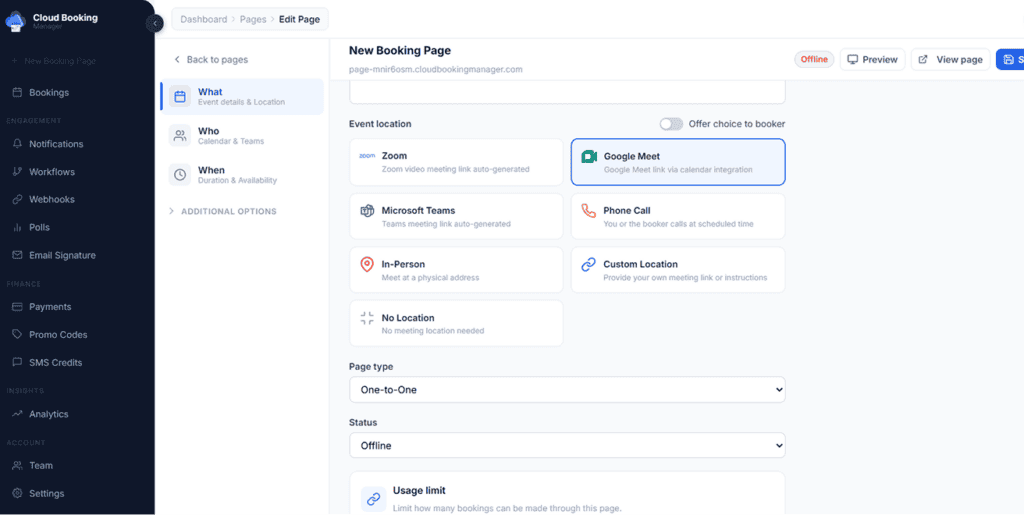Click the Pages breadcrumb link

[251, 19]
